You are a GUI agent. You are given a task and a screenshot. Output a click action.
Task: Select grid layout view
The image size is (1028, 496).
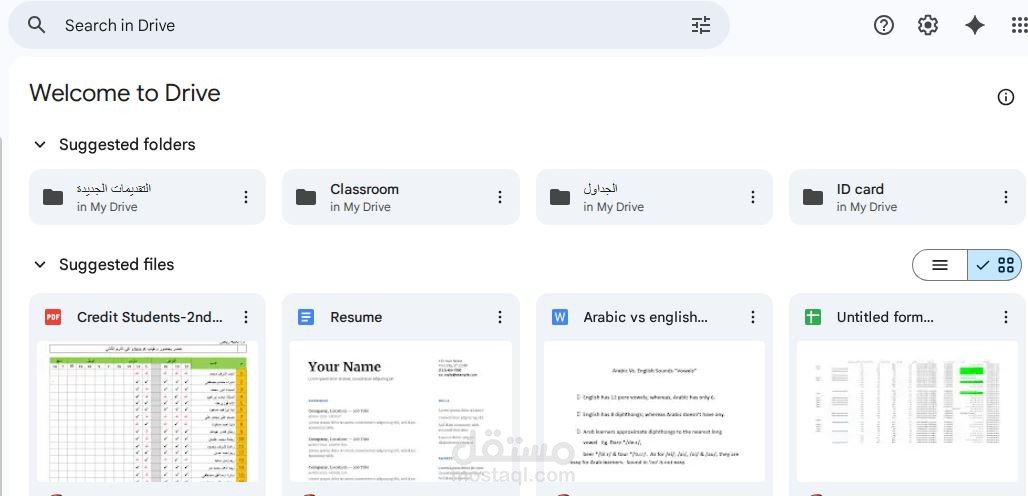click(x=995, y=265)
